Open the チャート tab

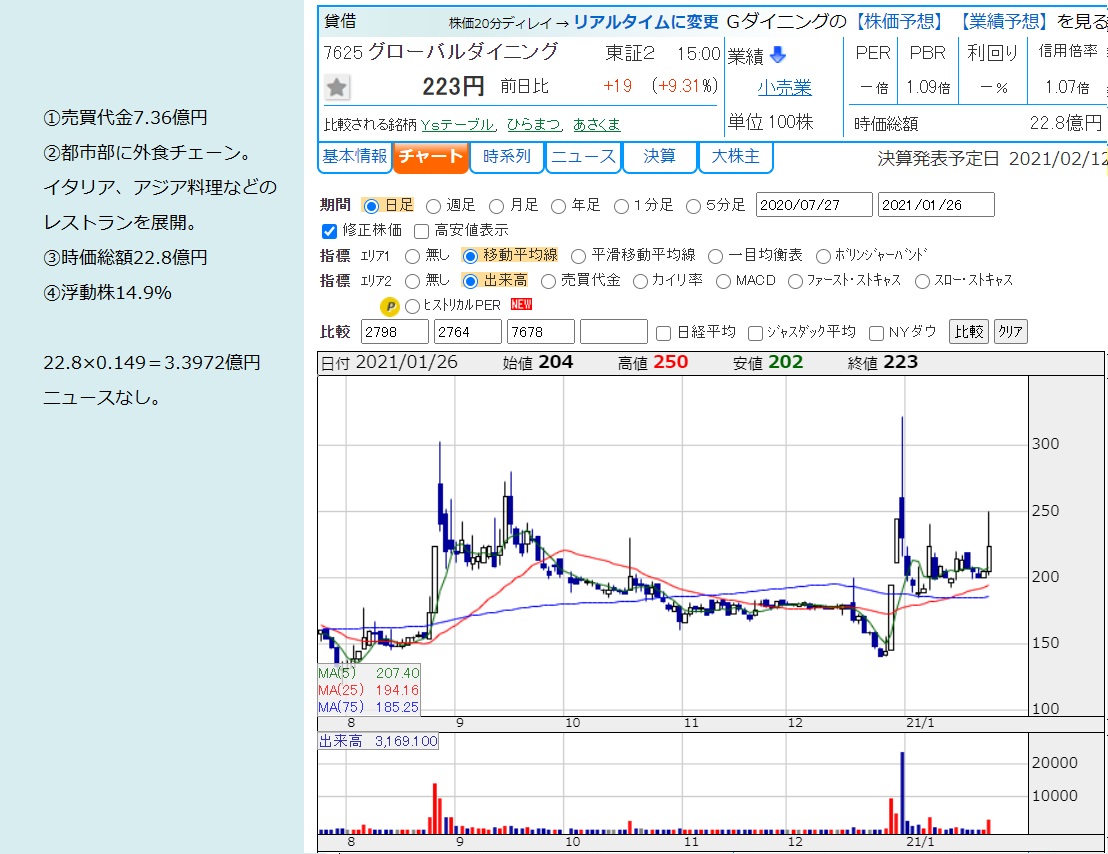coord(430,157)
